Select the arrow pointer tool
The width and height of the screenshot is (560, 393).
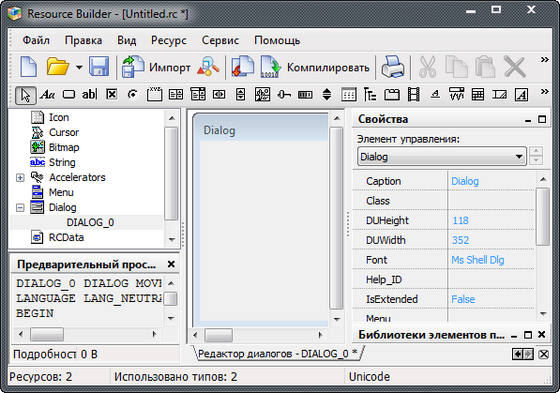(x=26, y=95)
